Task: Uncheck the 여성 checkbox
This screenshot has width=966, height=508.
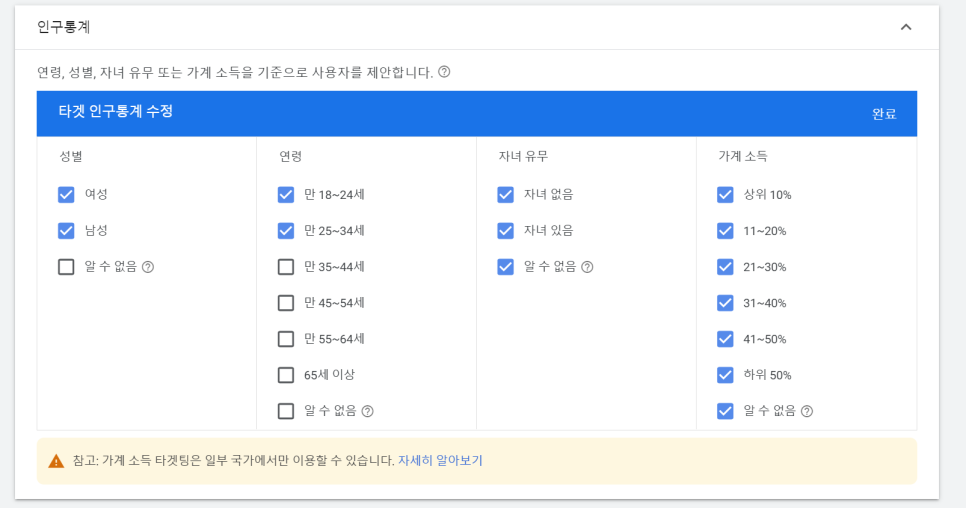Action: coord(66,195)
